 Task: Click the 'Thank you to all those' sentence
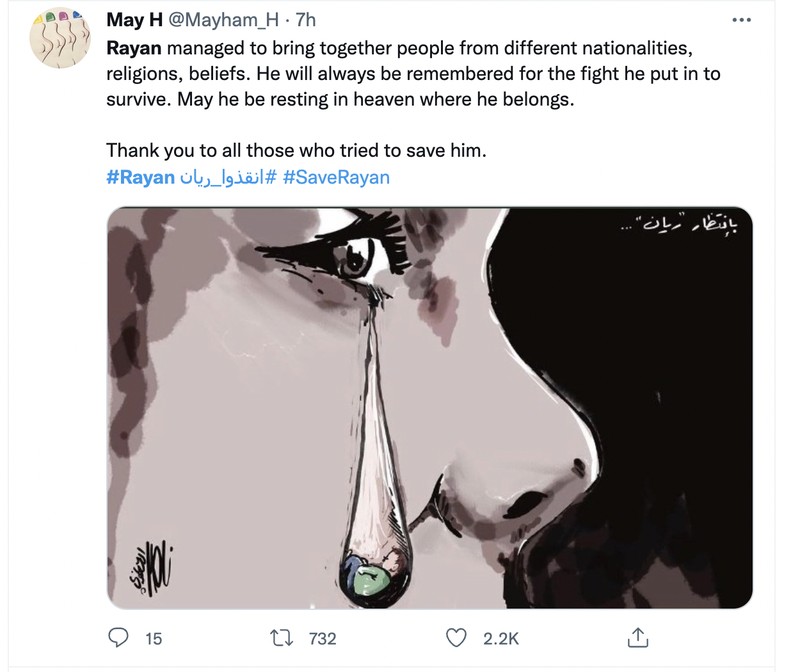point(296,152)
